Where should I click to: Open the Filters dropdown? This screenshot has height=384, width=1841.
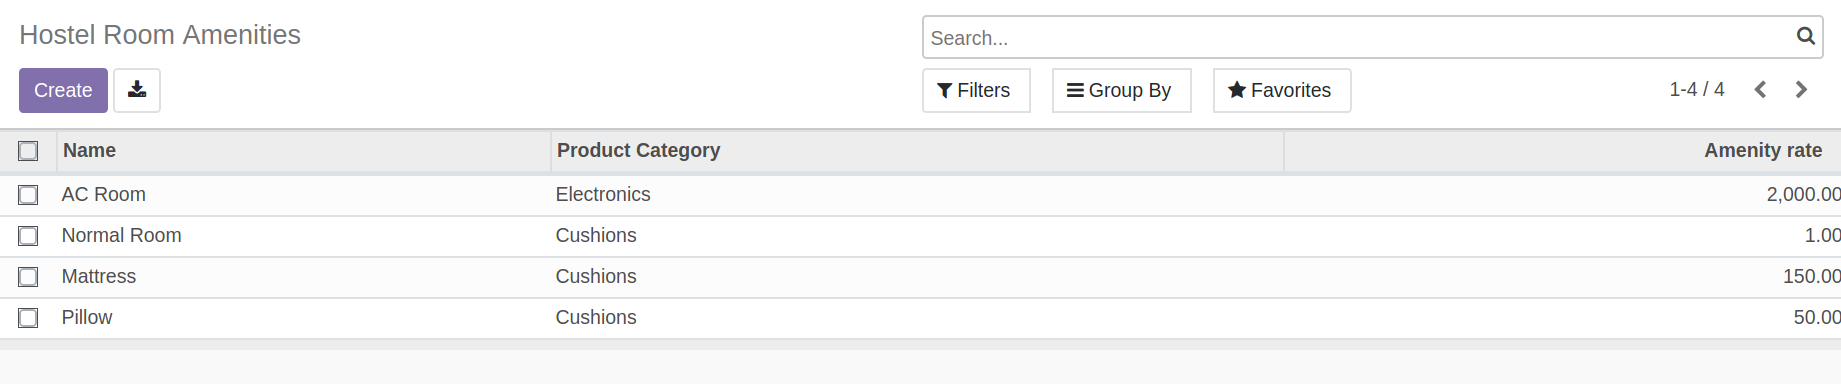[976, 90]
